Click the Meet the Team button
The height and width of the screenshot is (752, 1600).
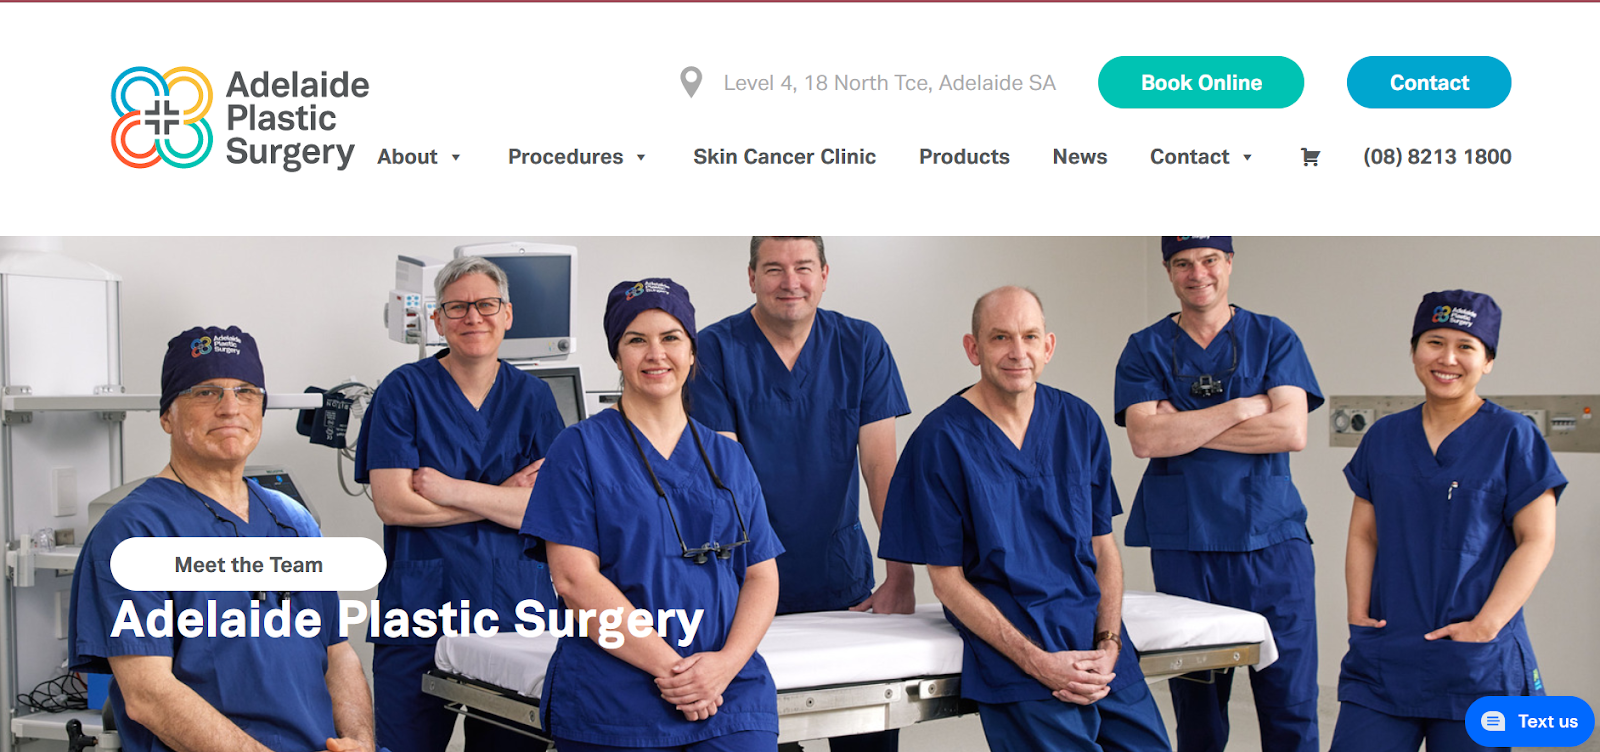(x=248, y=564)
